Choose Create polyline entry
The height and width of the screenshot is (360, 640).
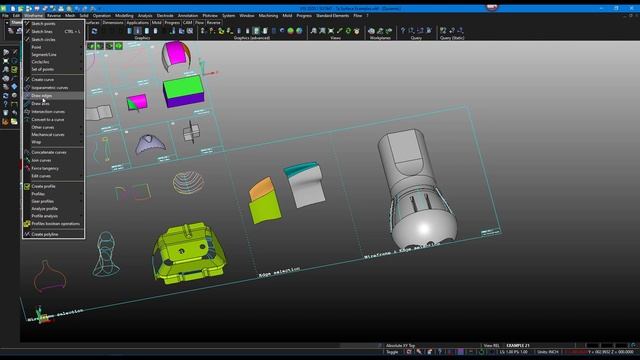[x=53, y=234]
